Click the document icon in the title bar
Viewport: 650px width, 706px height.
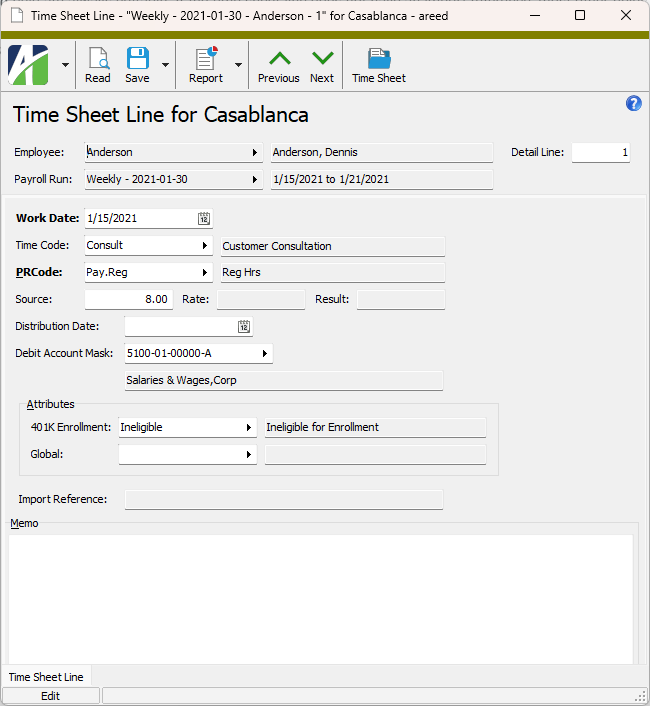[x=17, y=16]
